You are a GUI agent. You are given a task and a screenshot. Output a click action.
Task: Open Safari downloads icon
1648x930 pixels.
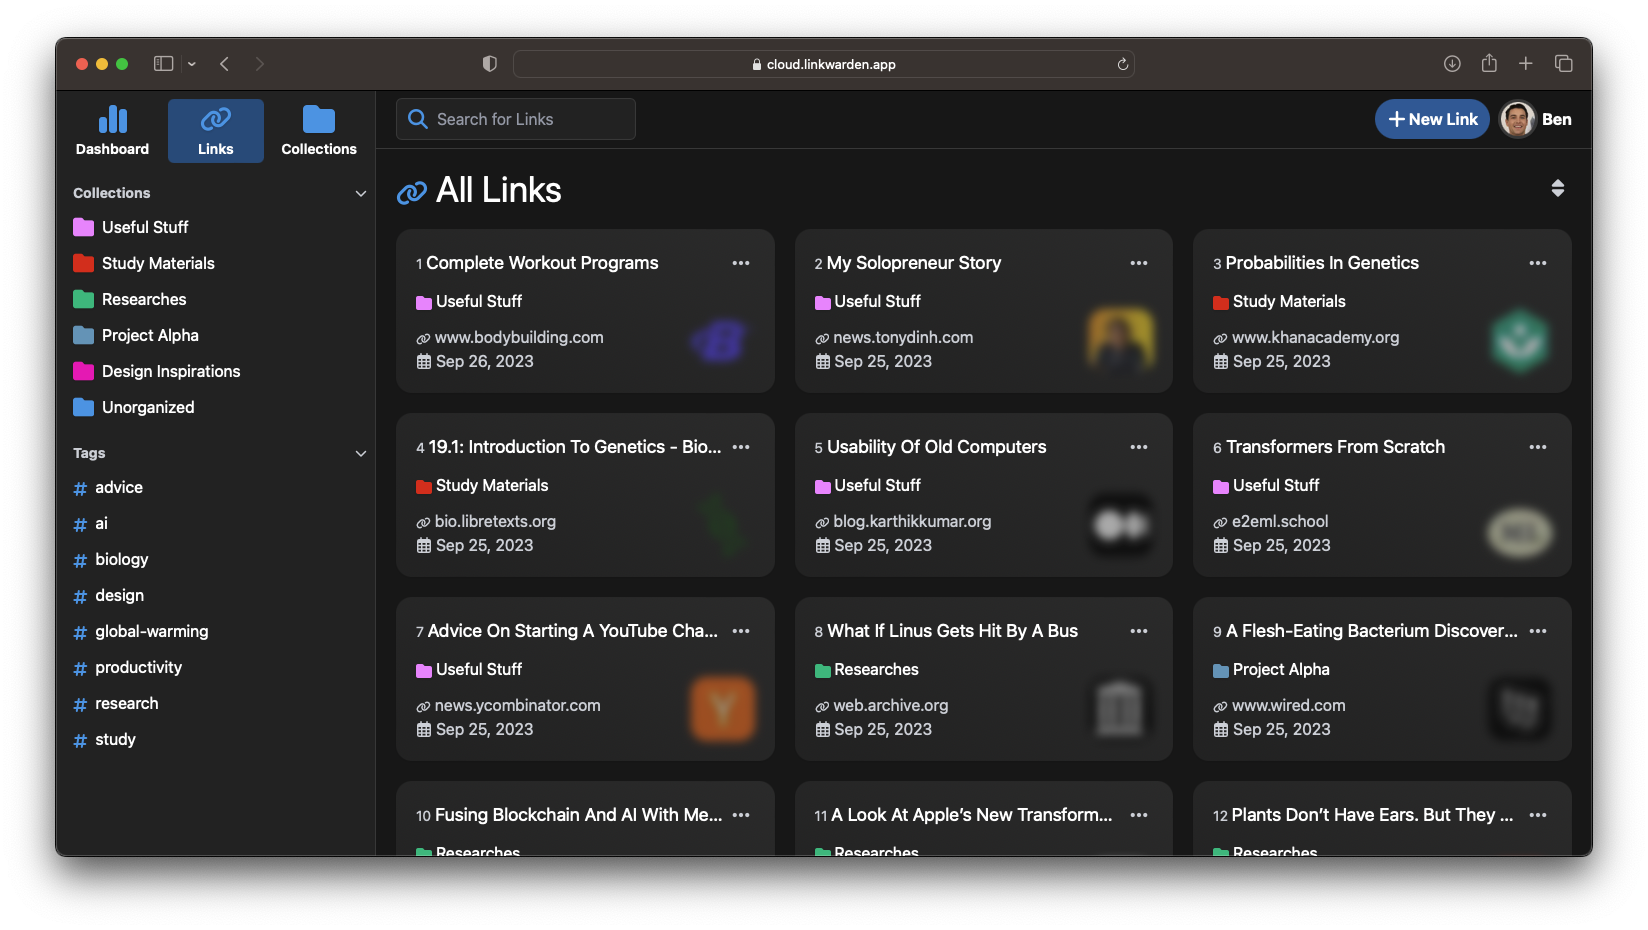coord(1452,64)
